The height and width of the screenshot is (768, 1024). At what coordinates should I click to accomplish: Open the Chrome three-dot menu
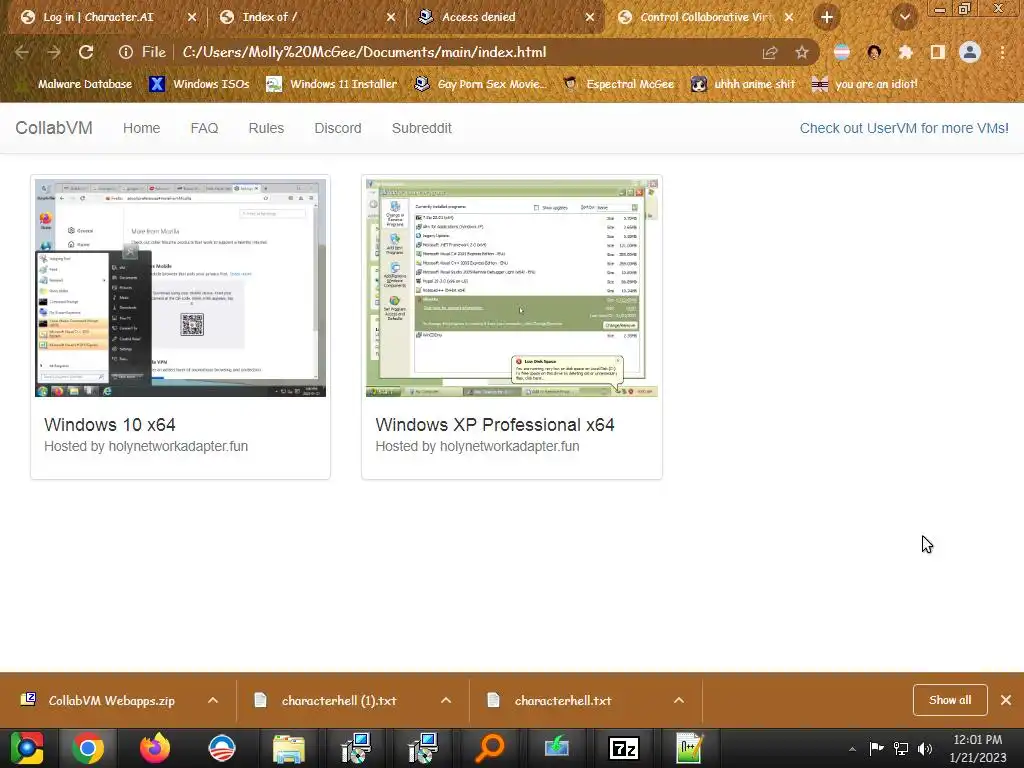tap(1002, 52)
